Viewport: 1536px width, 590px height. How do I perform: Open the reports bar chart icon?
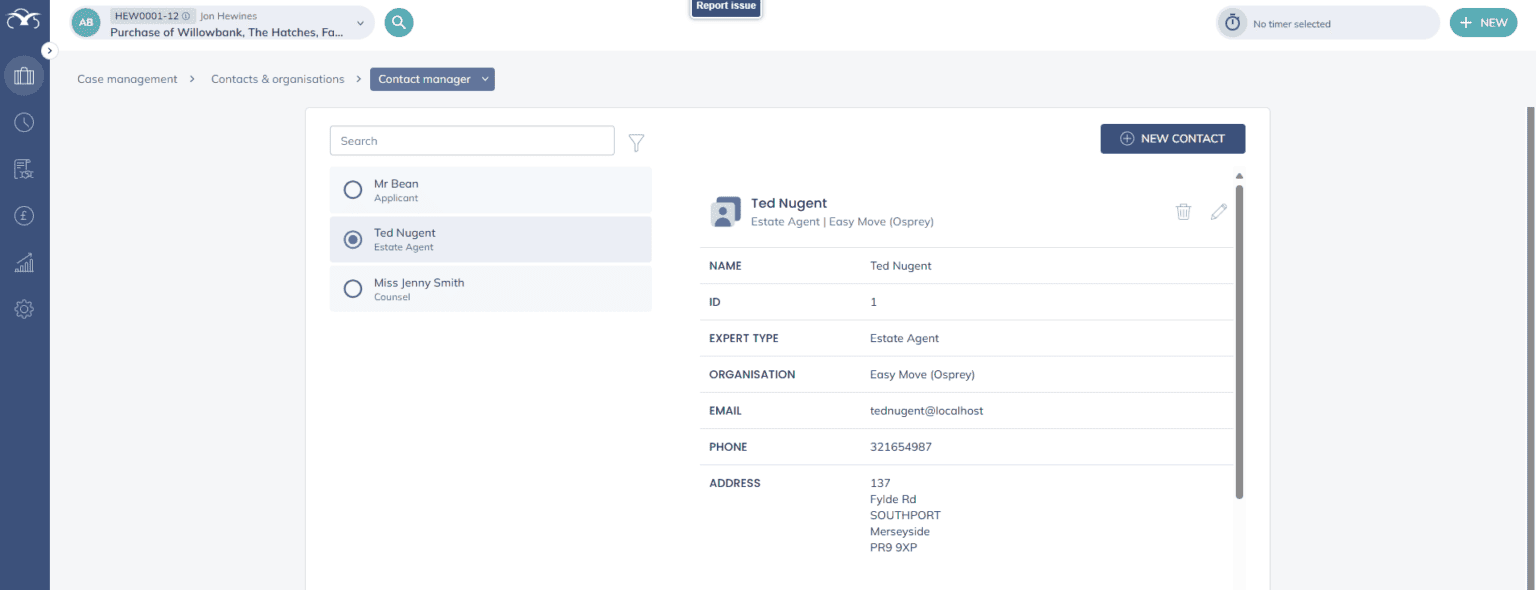click(x=24, y=263)
